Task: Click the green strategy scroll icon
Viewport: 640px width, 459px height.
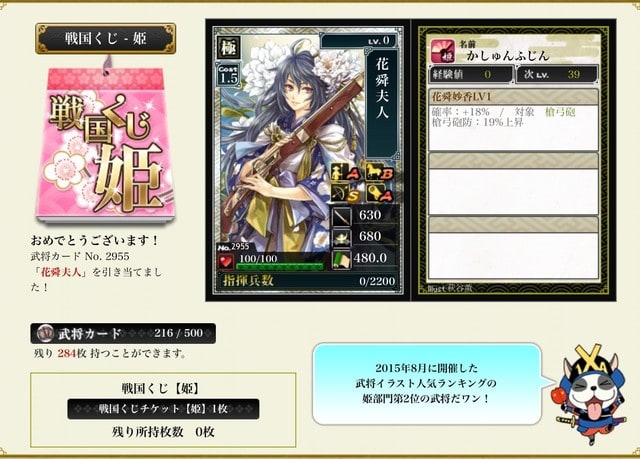Action: [x=341, y=259]
